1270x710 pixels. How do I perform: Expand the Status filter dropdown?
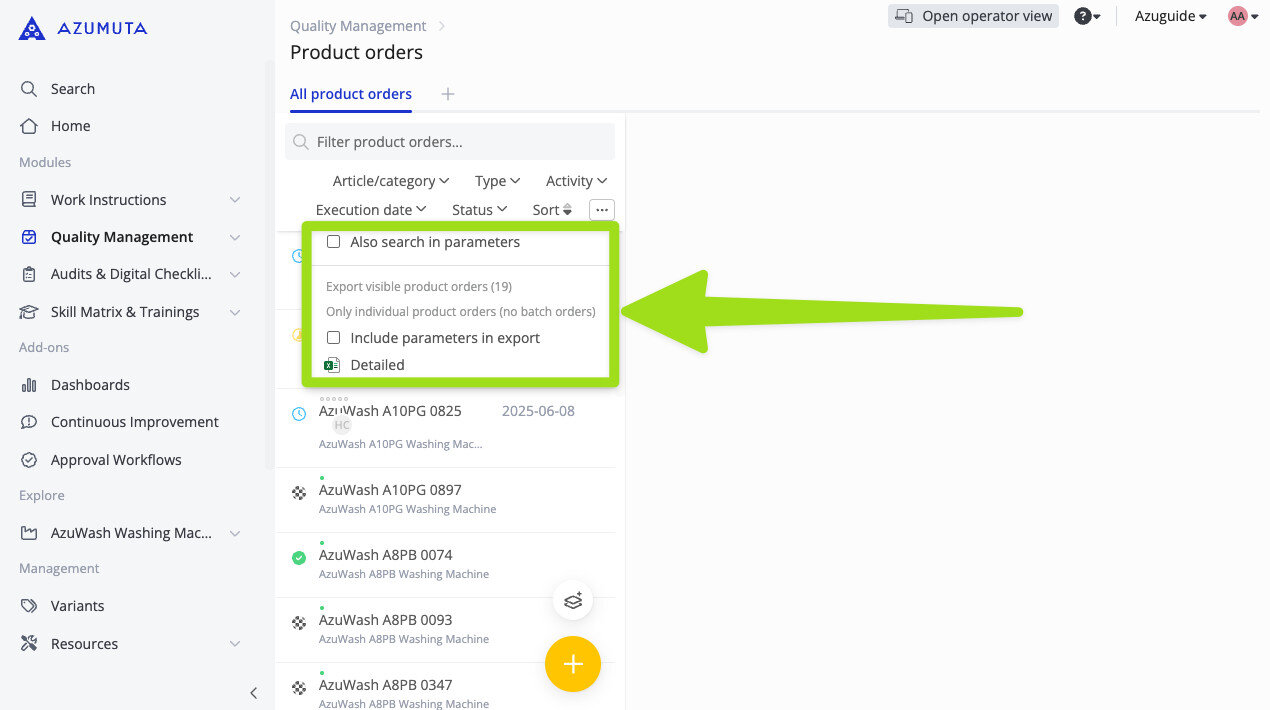479,210
